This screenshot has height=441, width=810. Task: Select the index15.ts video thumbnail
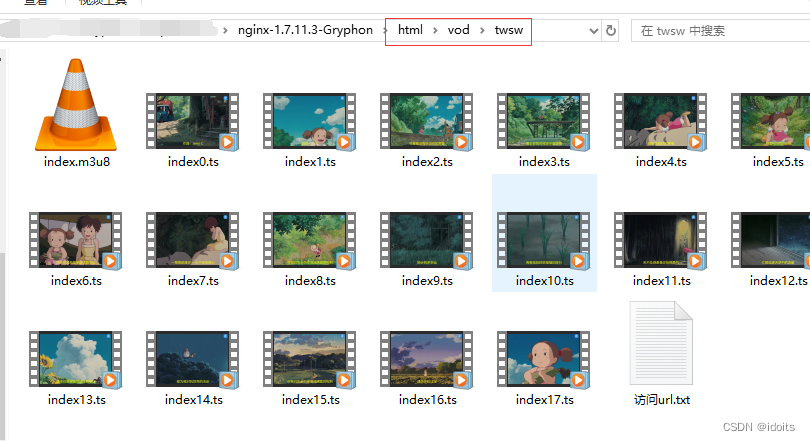(309, 359)
